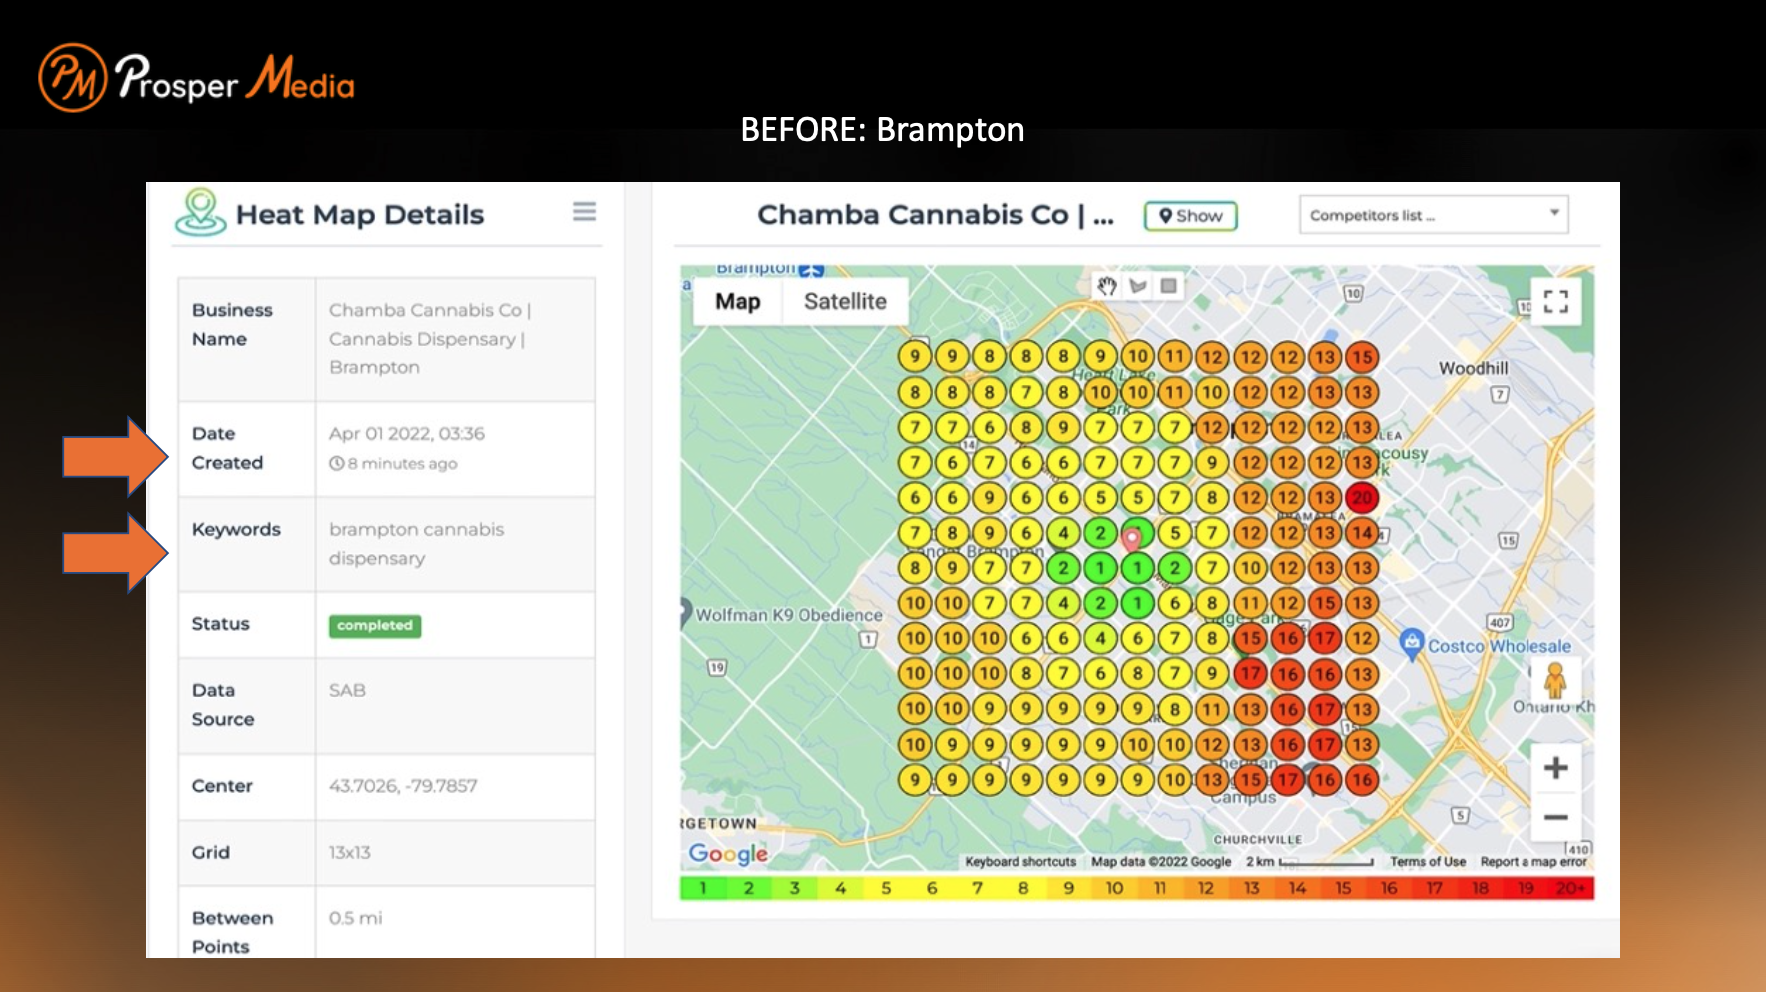Click Report a map error link

click(1533, 862)
